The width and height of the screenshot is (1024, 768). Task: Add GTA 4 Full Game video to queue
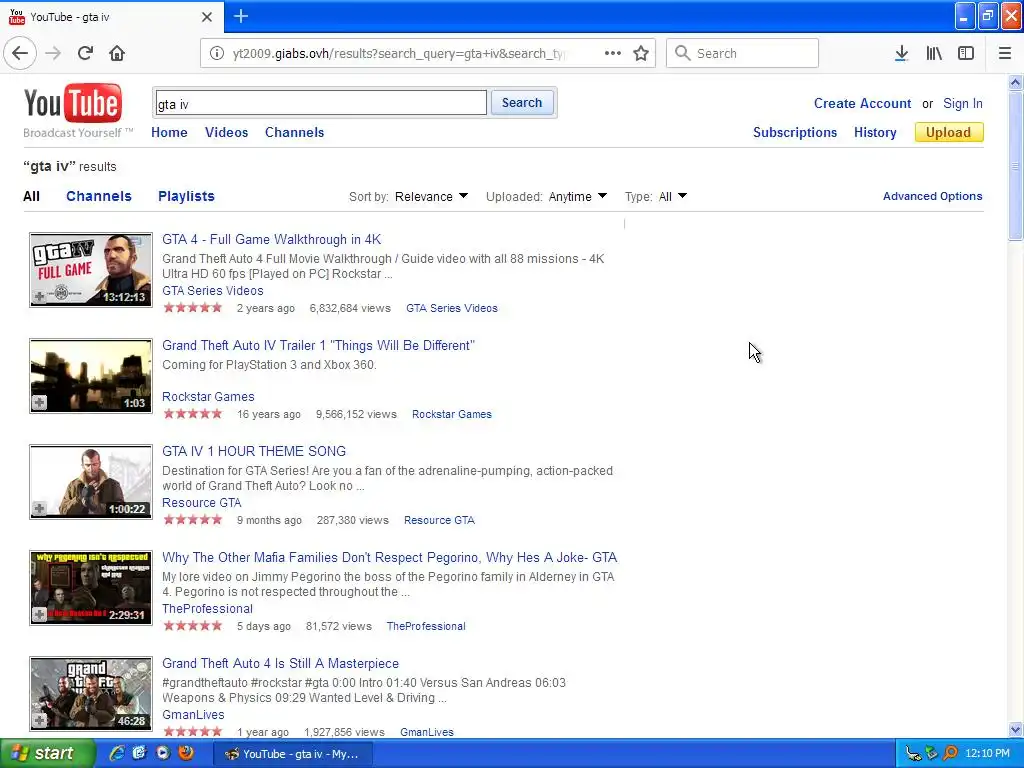click(x=40, y=296)
